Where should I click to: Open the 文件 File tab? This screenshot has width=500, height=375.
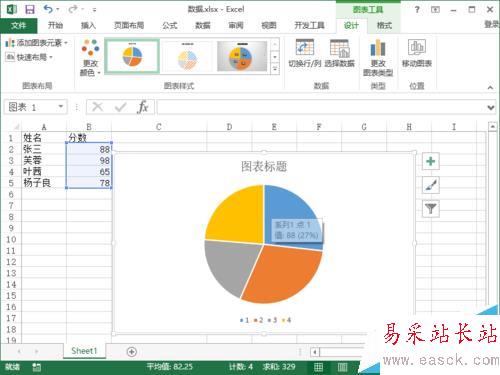click(18, 25)
